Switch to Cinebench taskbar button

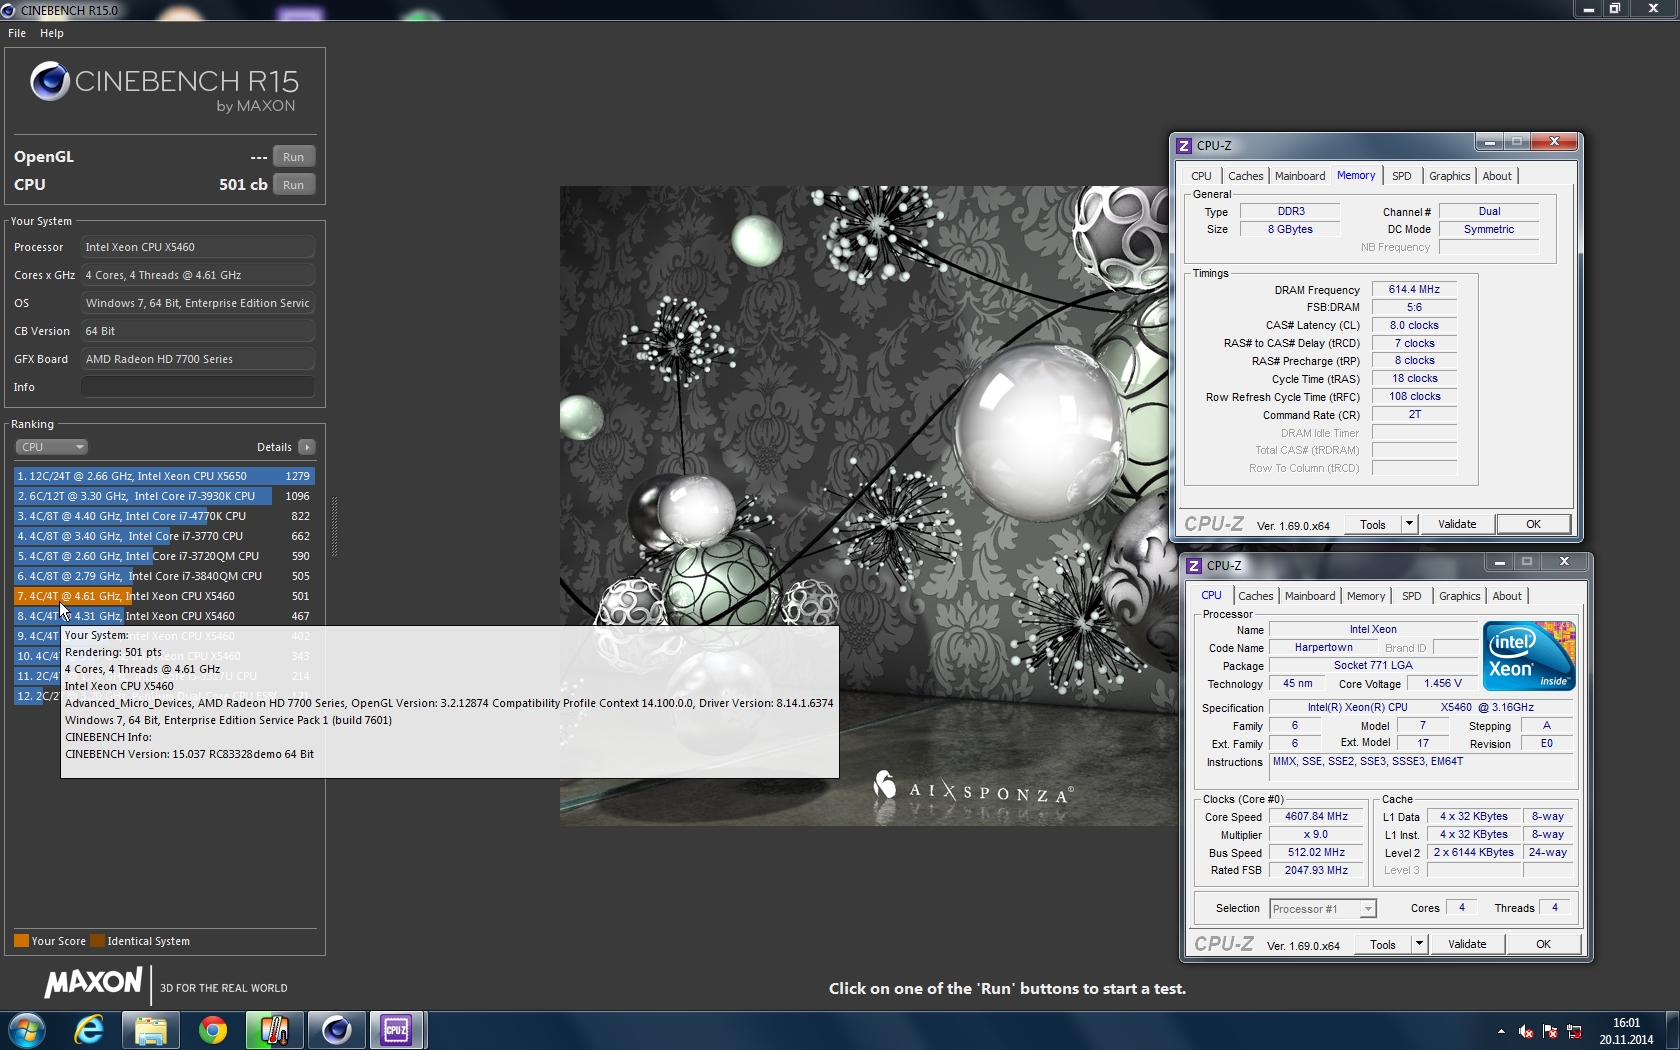pyautogui.click(x=336, y=1030)
